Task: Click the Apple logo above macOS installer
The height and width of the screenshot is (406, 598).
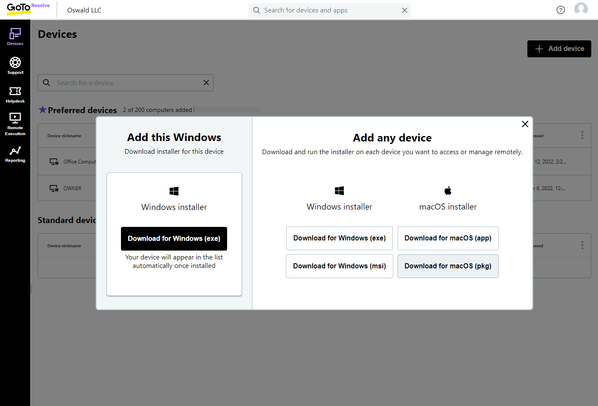Action: [448, 190]
